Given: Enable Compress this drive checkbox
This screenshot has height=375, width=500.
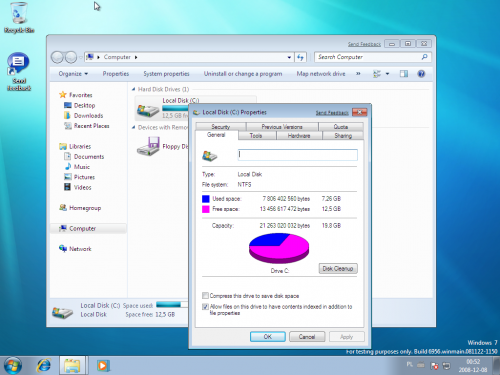Looking at the screenshot, I should tap(205, 296).
